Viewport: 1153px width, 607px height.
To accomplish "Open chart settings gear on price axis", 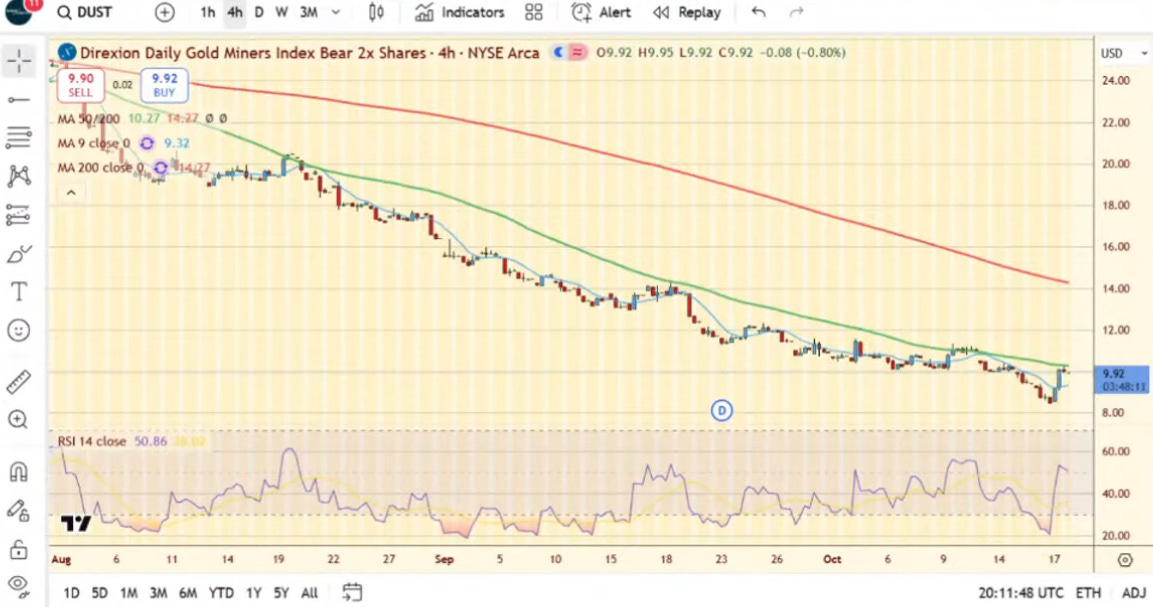I will (1125, 560).
